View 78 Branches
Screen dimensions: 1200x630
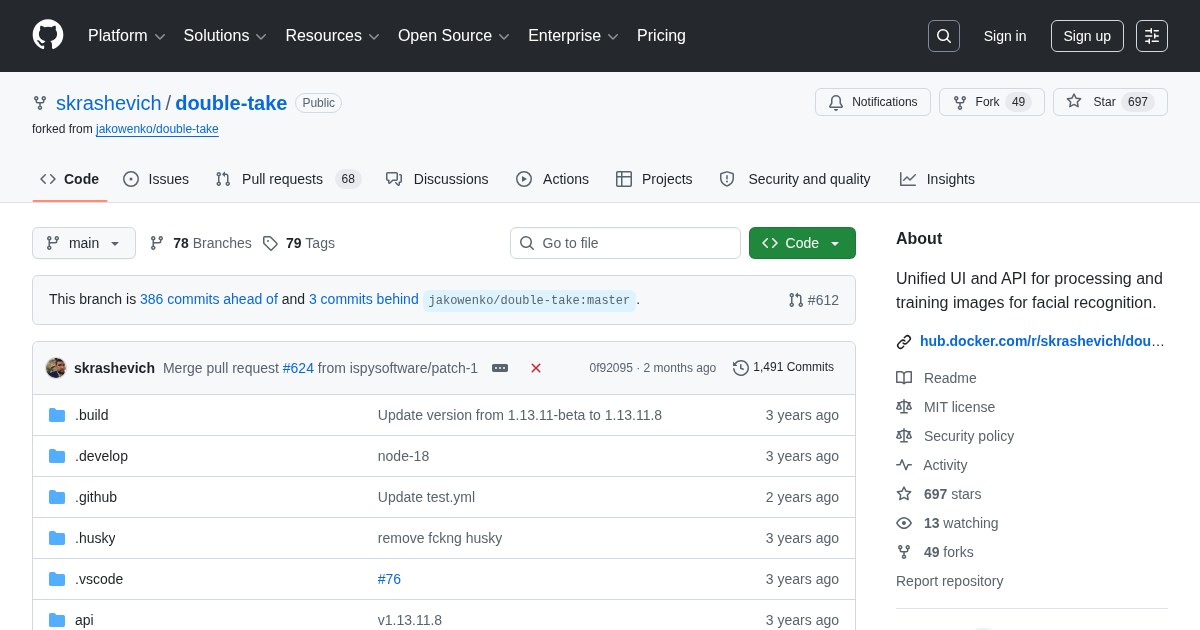tap(201, 243)
